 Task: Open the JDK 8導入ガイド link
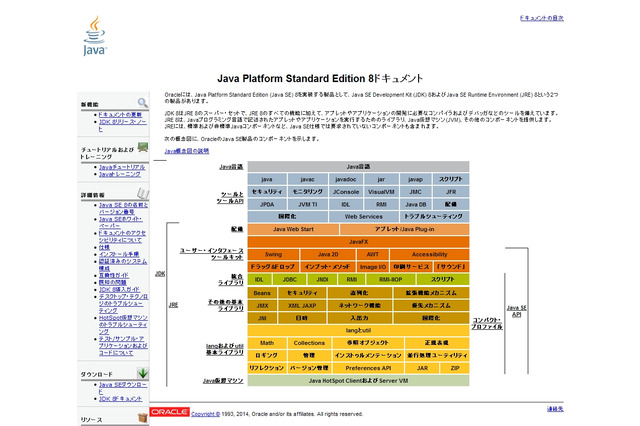coord(119,289)
